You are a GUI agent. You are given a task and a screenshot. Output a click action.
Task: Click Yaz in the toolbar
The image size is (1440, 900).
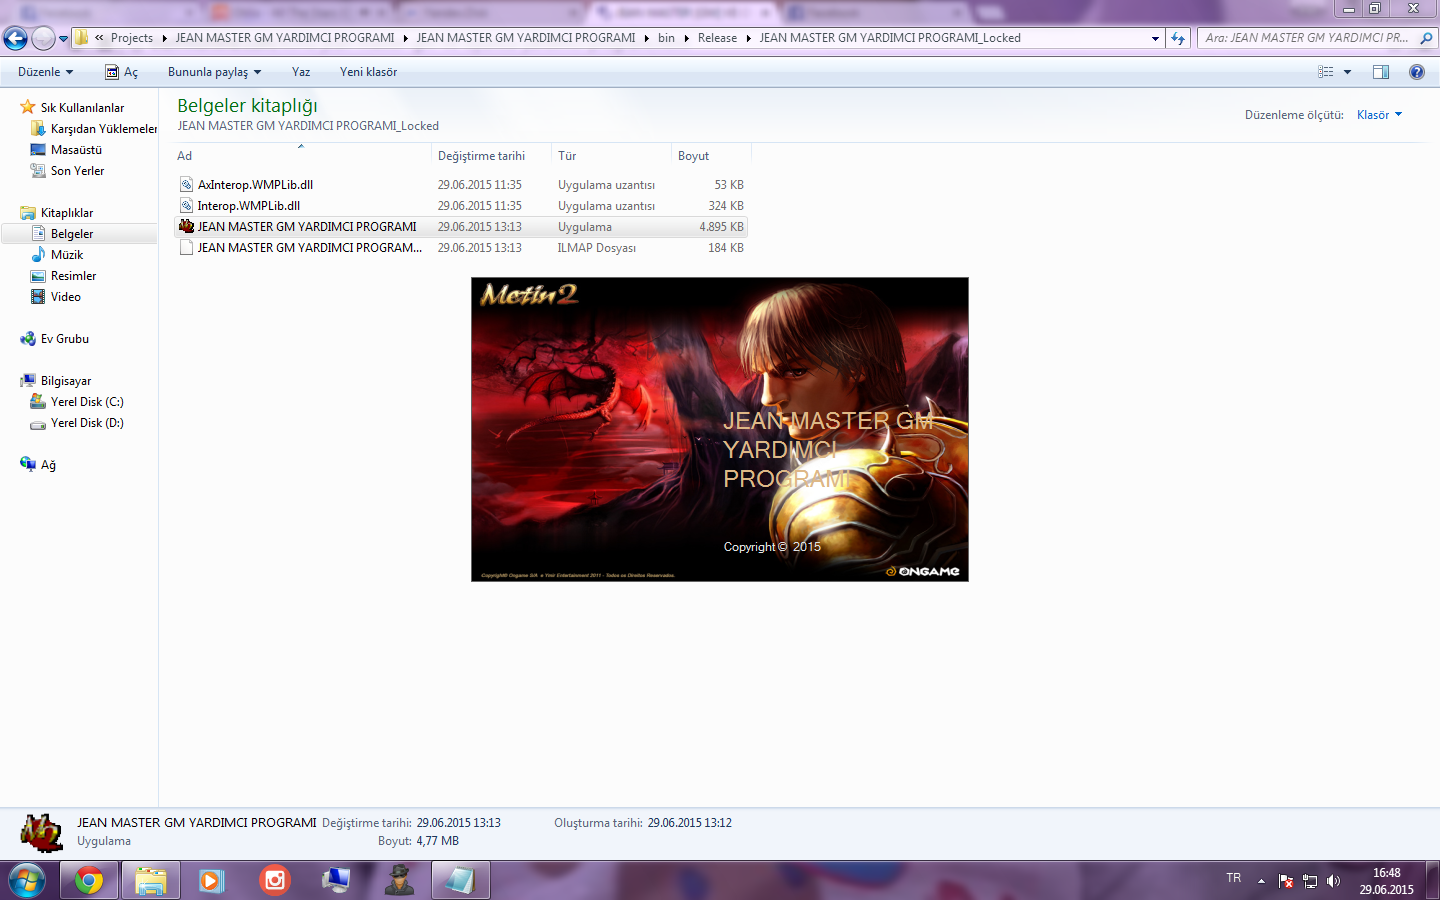pos(301,72)
